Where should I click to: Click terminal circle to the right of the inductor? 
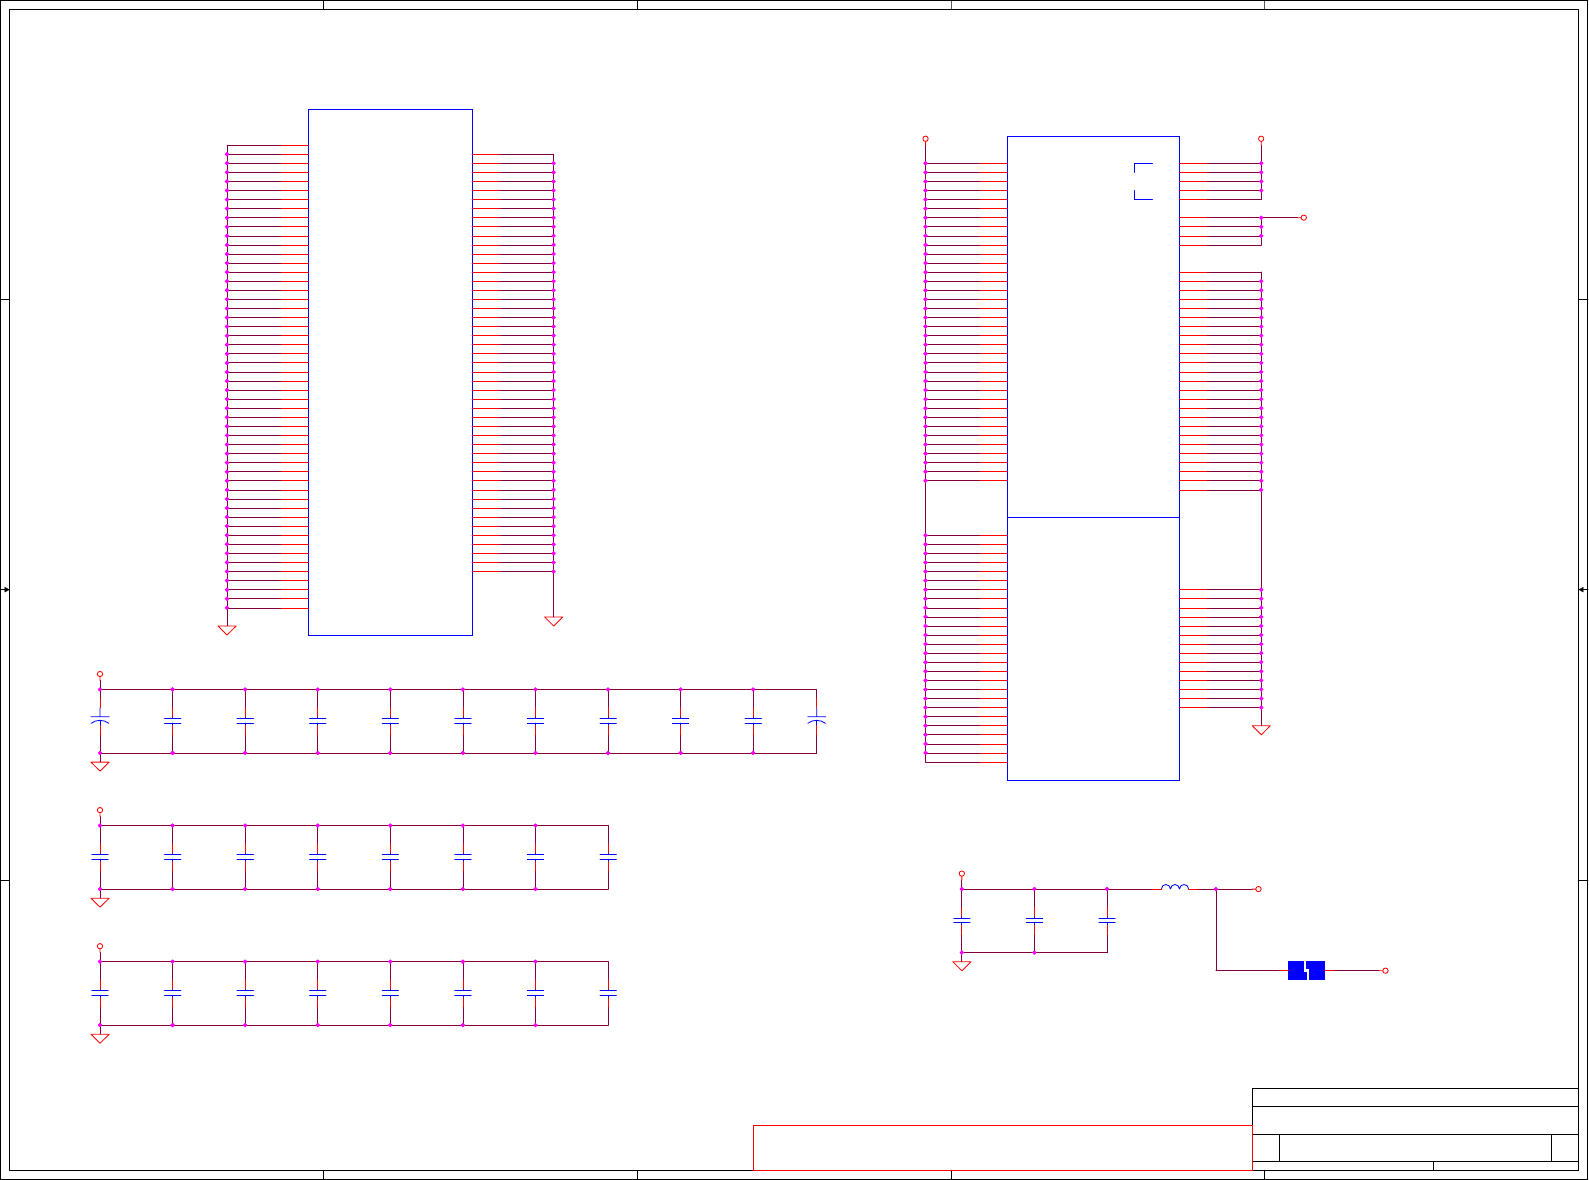1258,889
